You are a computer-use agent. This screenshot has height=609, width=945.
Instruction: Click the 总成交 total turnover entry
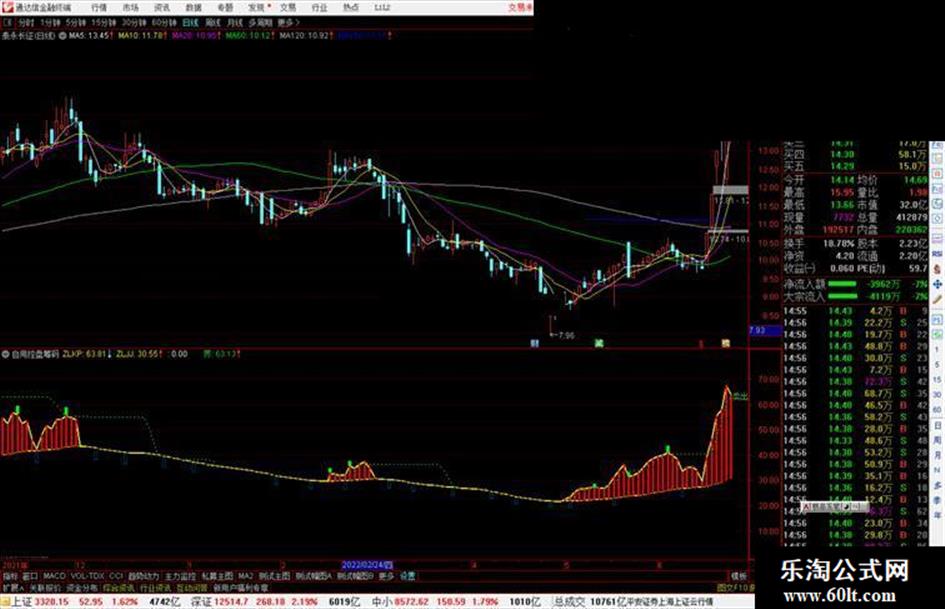pos(593,602)
